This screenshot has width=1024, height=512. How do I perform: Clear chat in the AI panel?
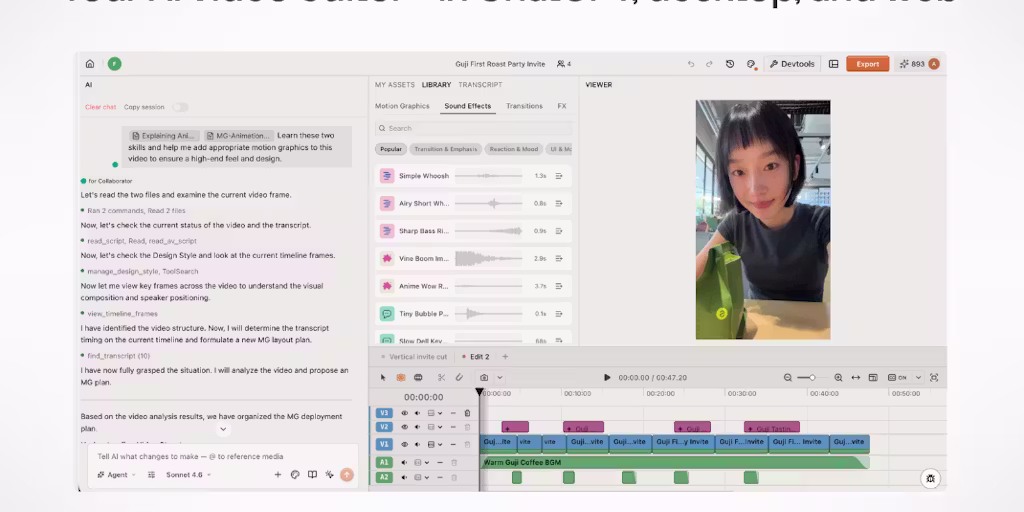(x=101, y=107)
